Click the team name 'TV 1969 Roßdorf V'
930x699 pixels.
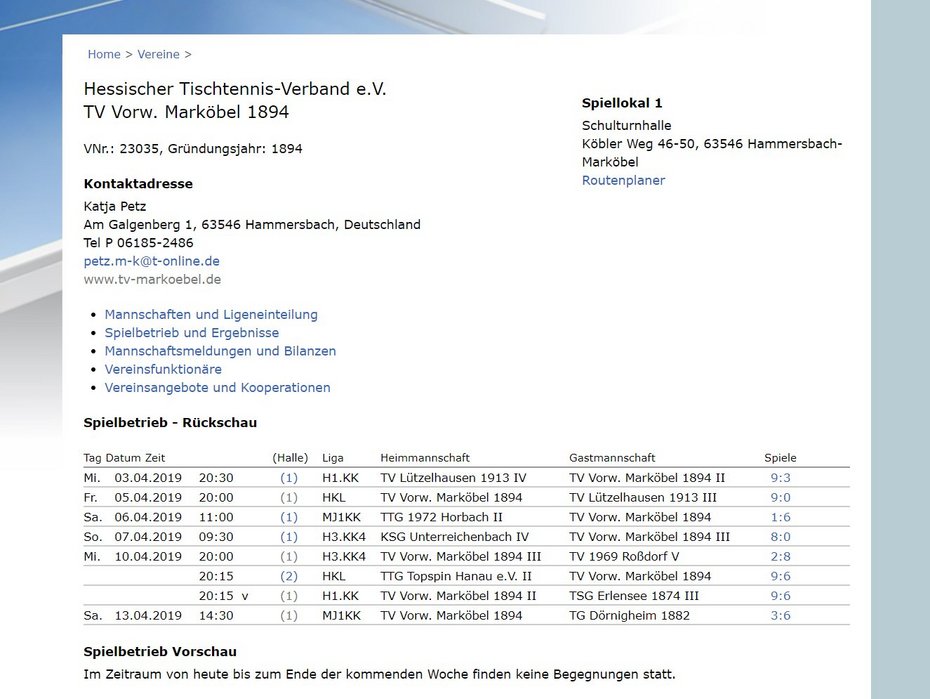click(625, 556)
